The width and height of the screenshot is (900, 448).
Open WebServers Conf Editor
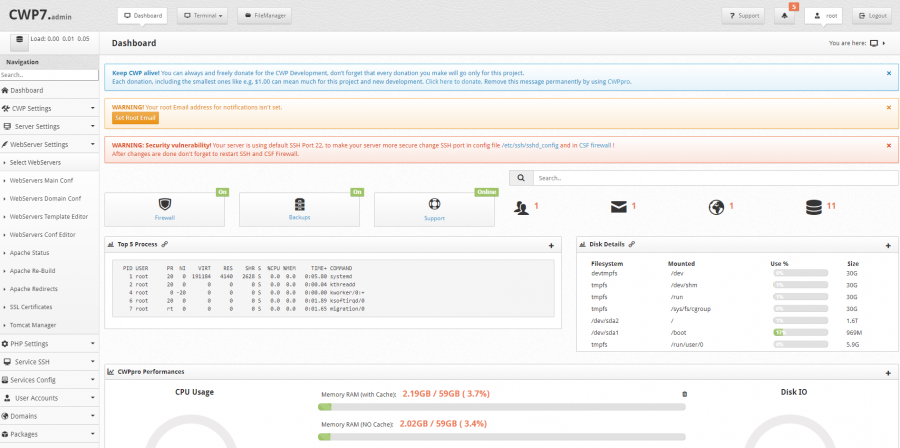click(49, 235)
